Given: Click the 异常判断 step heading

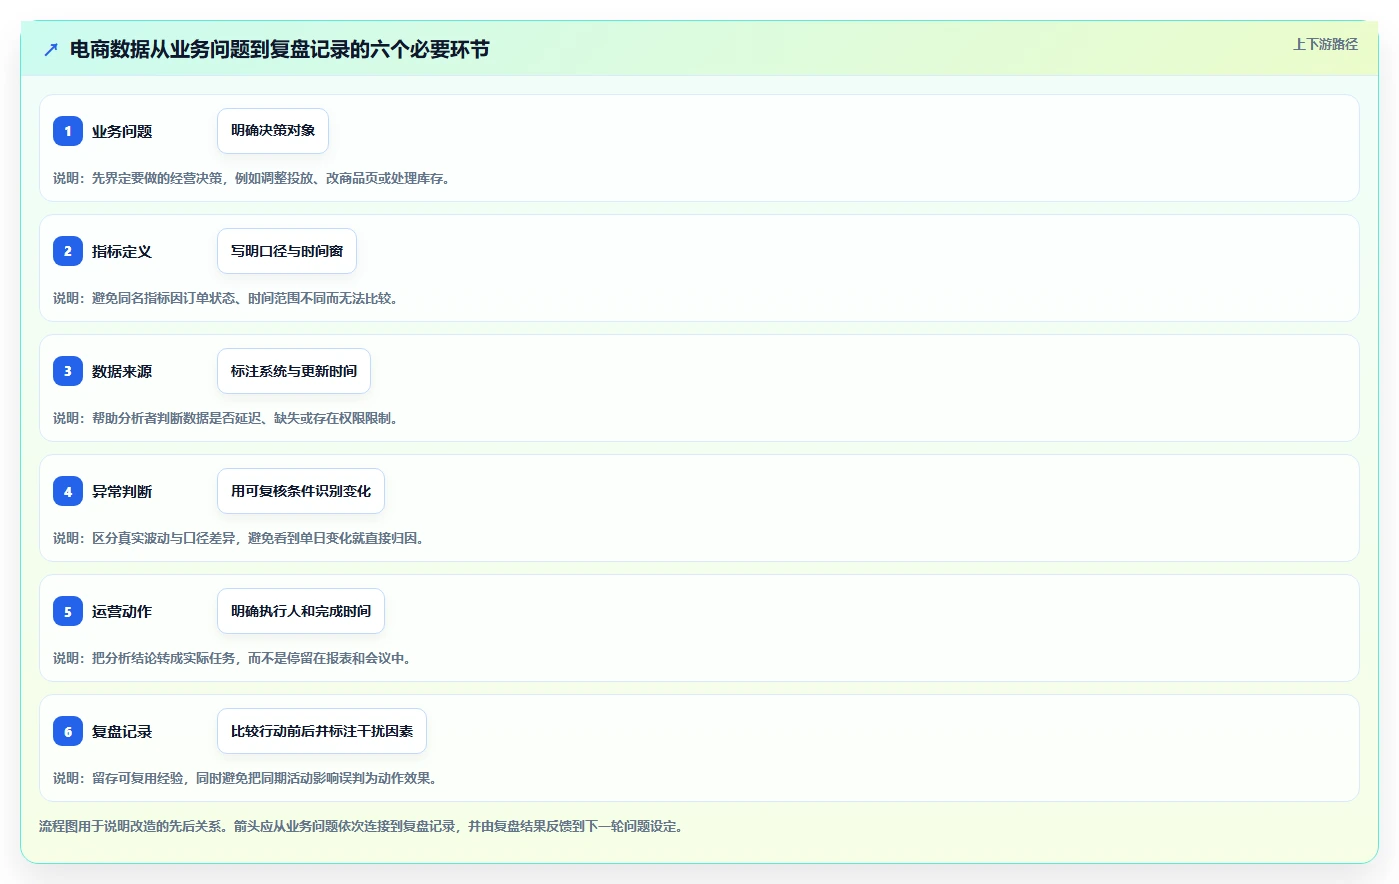Looking at the screenshot, I should pos(122,491).
